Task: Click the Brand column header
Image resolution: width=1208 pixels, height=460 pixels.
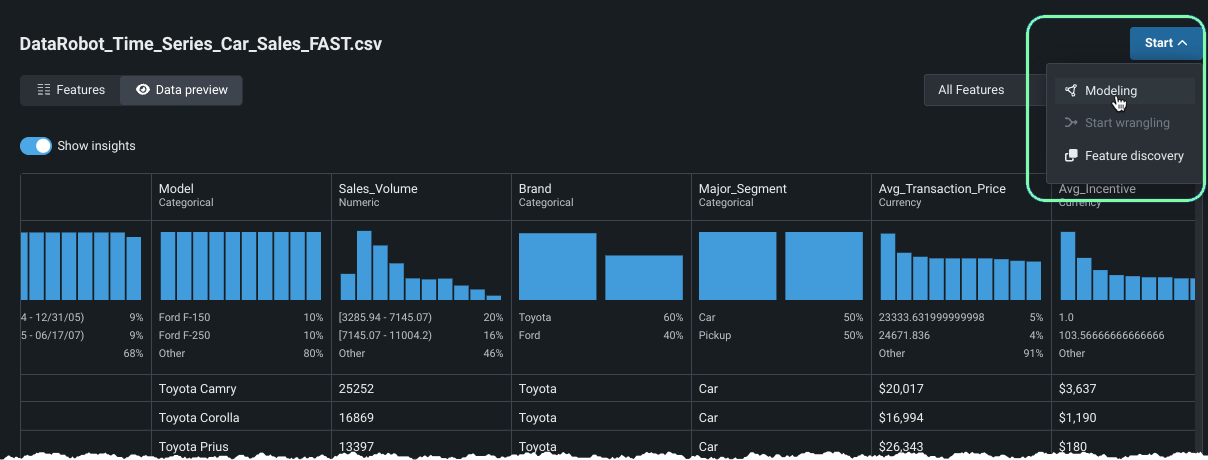Action: point(535,189)
